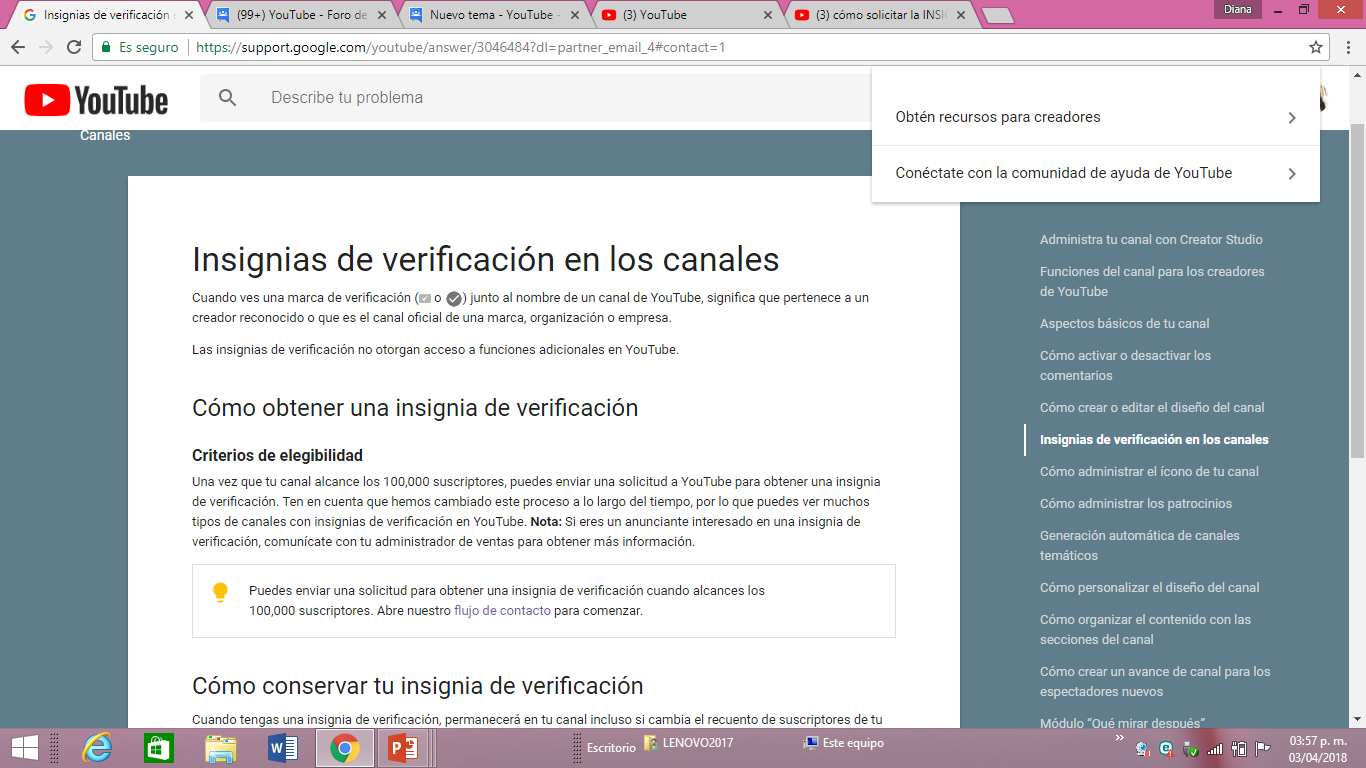Open 'Cómo activar o desactivar los comentarios'
The height and width of the screenshot is (768, 1366).
1125,366
